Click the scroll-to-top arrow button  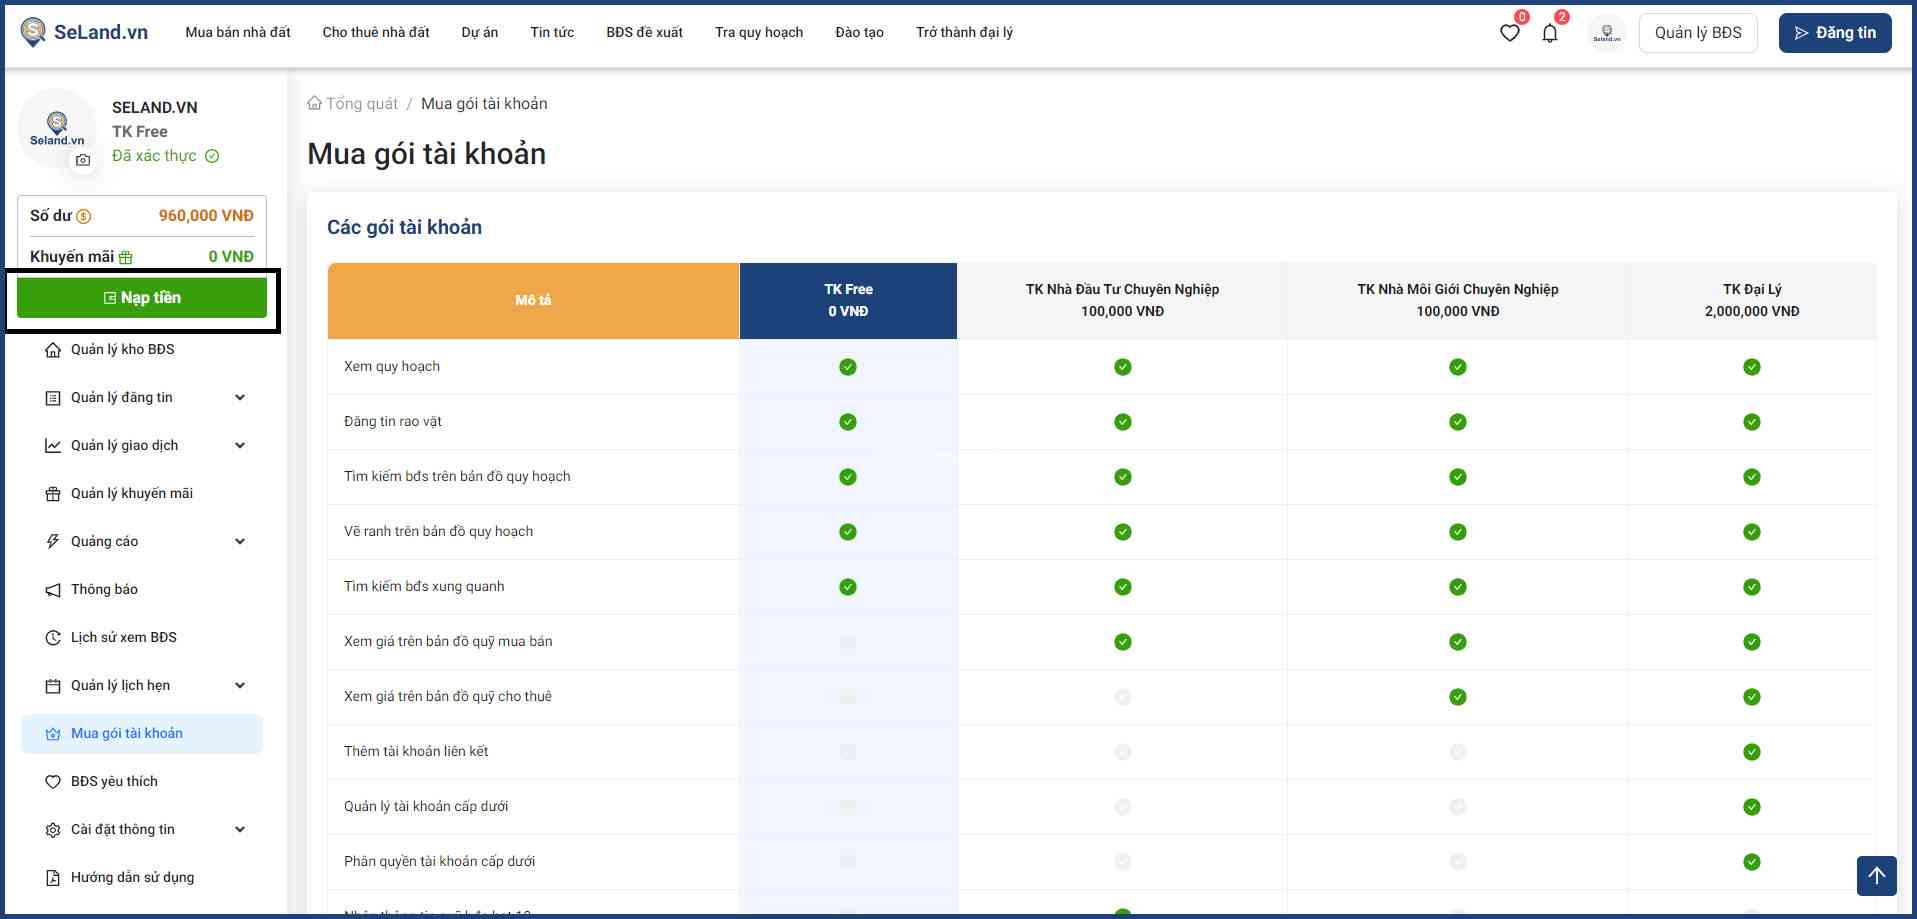(1876, 876)
